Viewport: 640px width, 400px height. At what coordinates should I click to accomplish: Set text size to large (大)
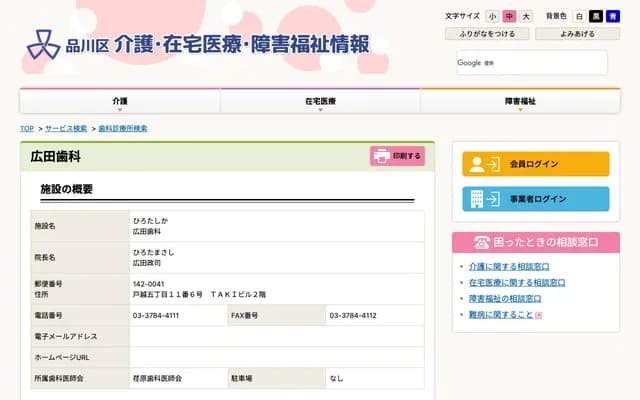coord(526,17)
